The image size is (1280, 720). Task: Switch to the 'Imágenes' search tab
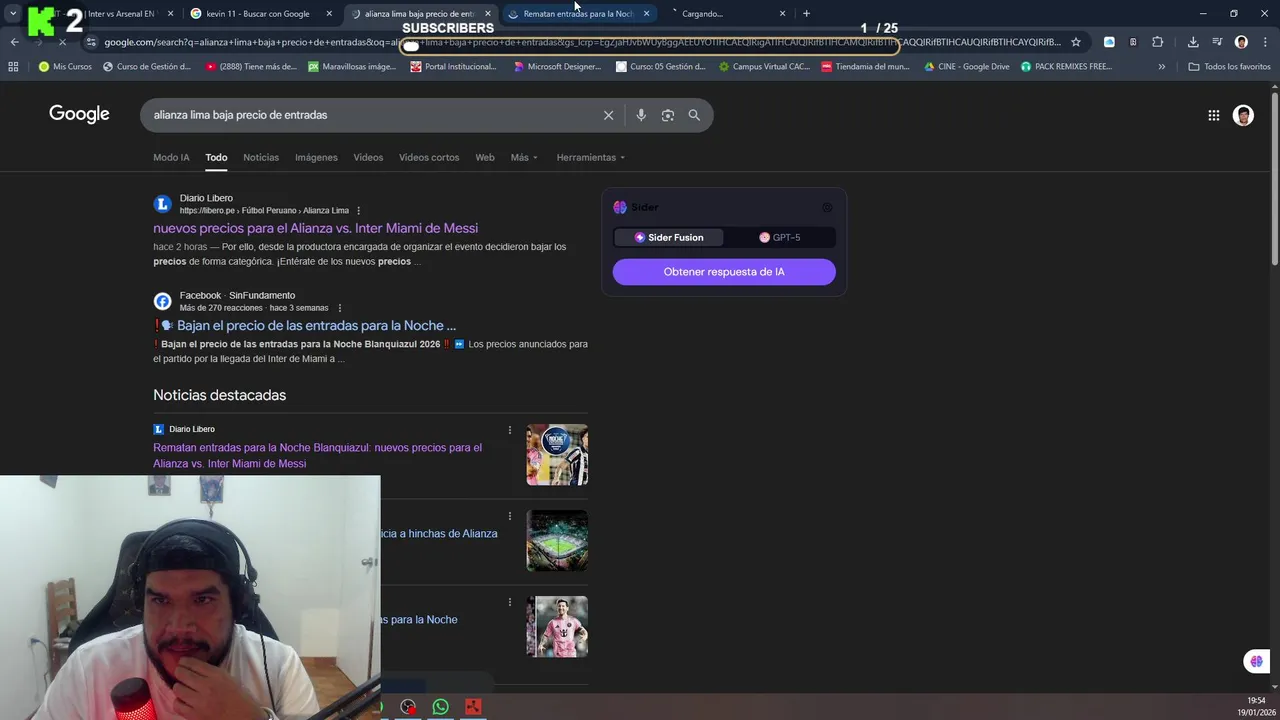coord(316,157)
